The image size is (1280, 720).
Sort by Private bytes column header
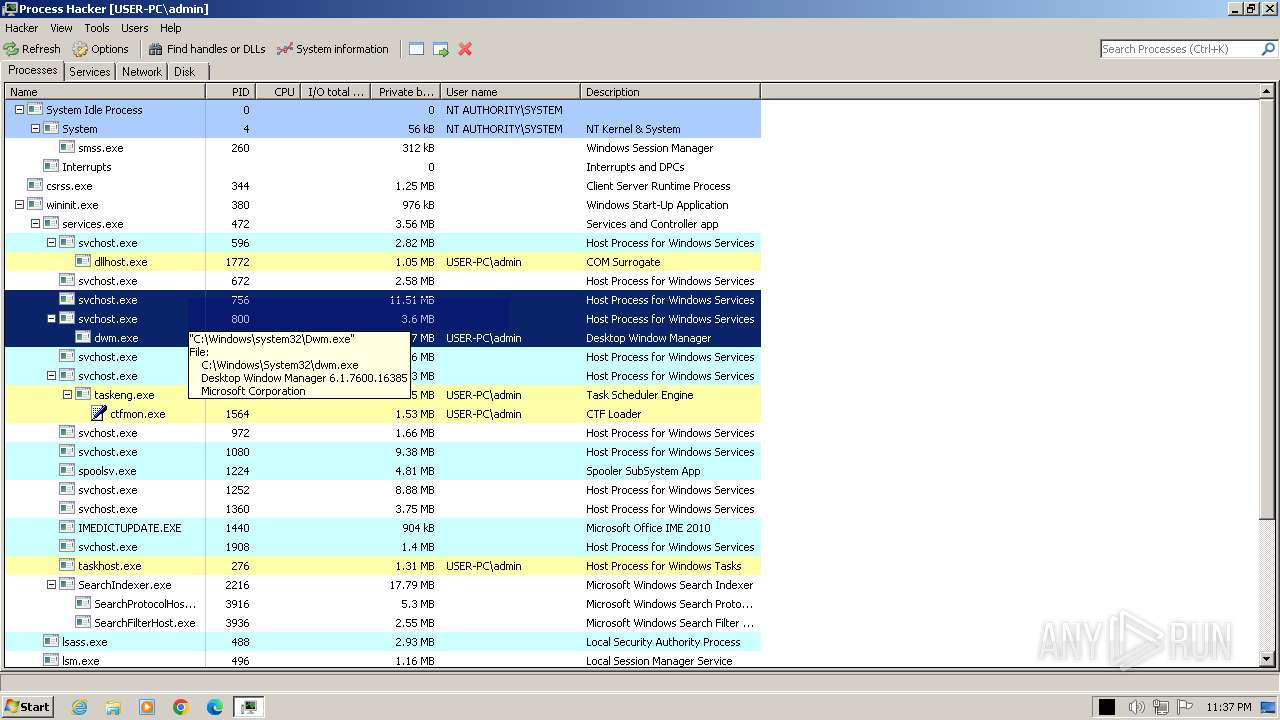404,92
